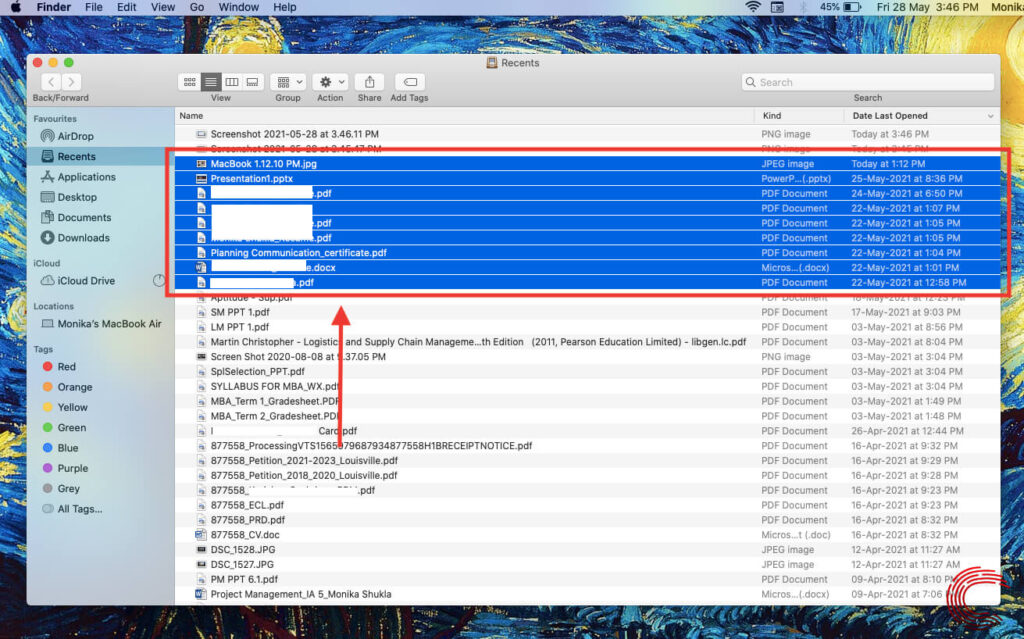Open the Edit menu
1024x639 pixels.
(126, 7)
